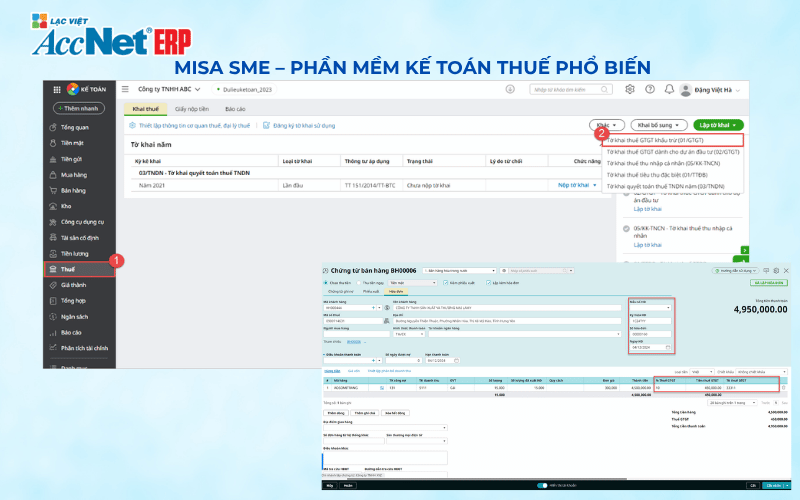Click the Đăng ký tờ khai sử dụng link
The image size is (800, 500).
pyautogui.click(x=299, y=126)
